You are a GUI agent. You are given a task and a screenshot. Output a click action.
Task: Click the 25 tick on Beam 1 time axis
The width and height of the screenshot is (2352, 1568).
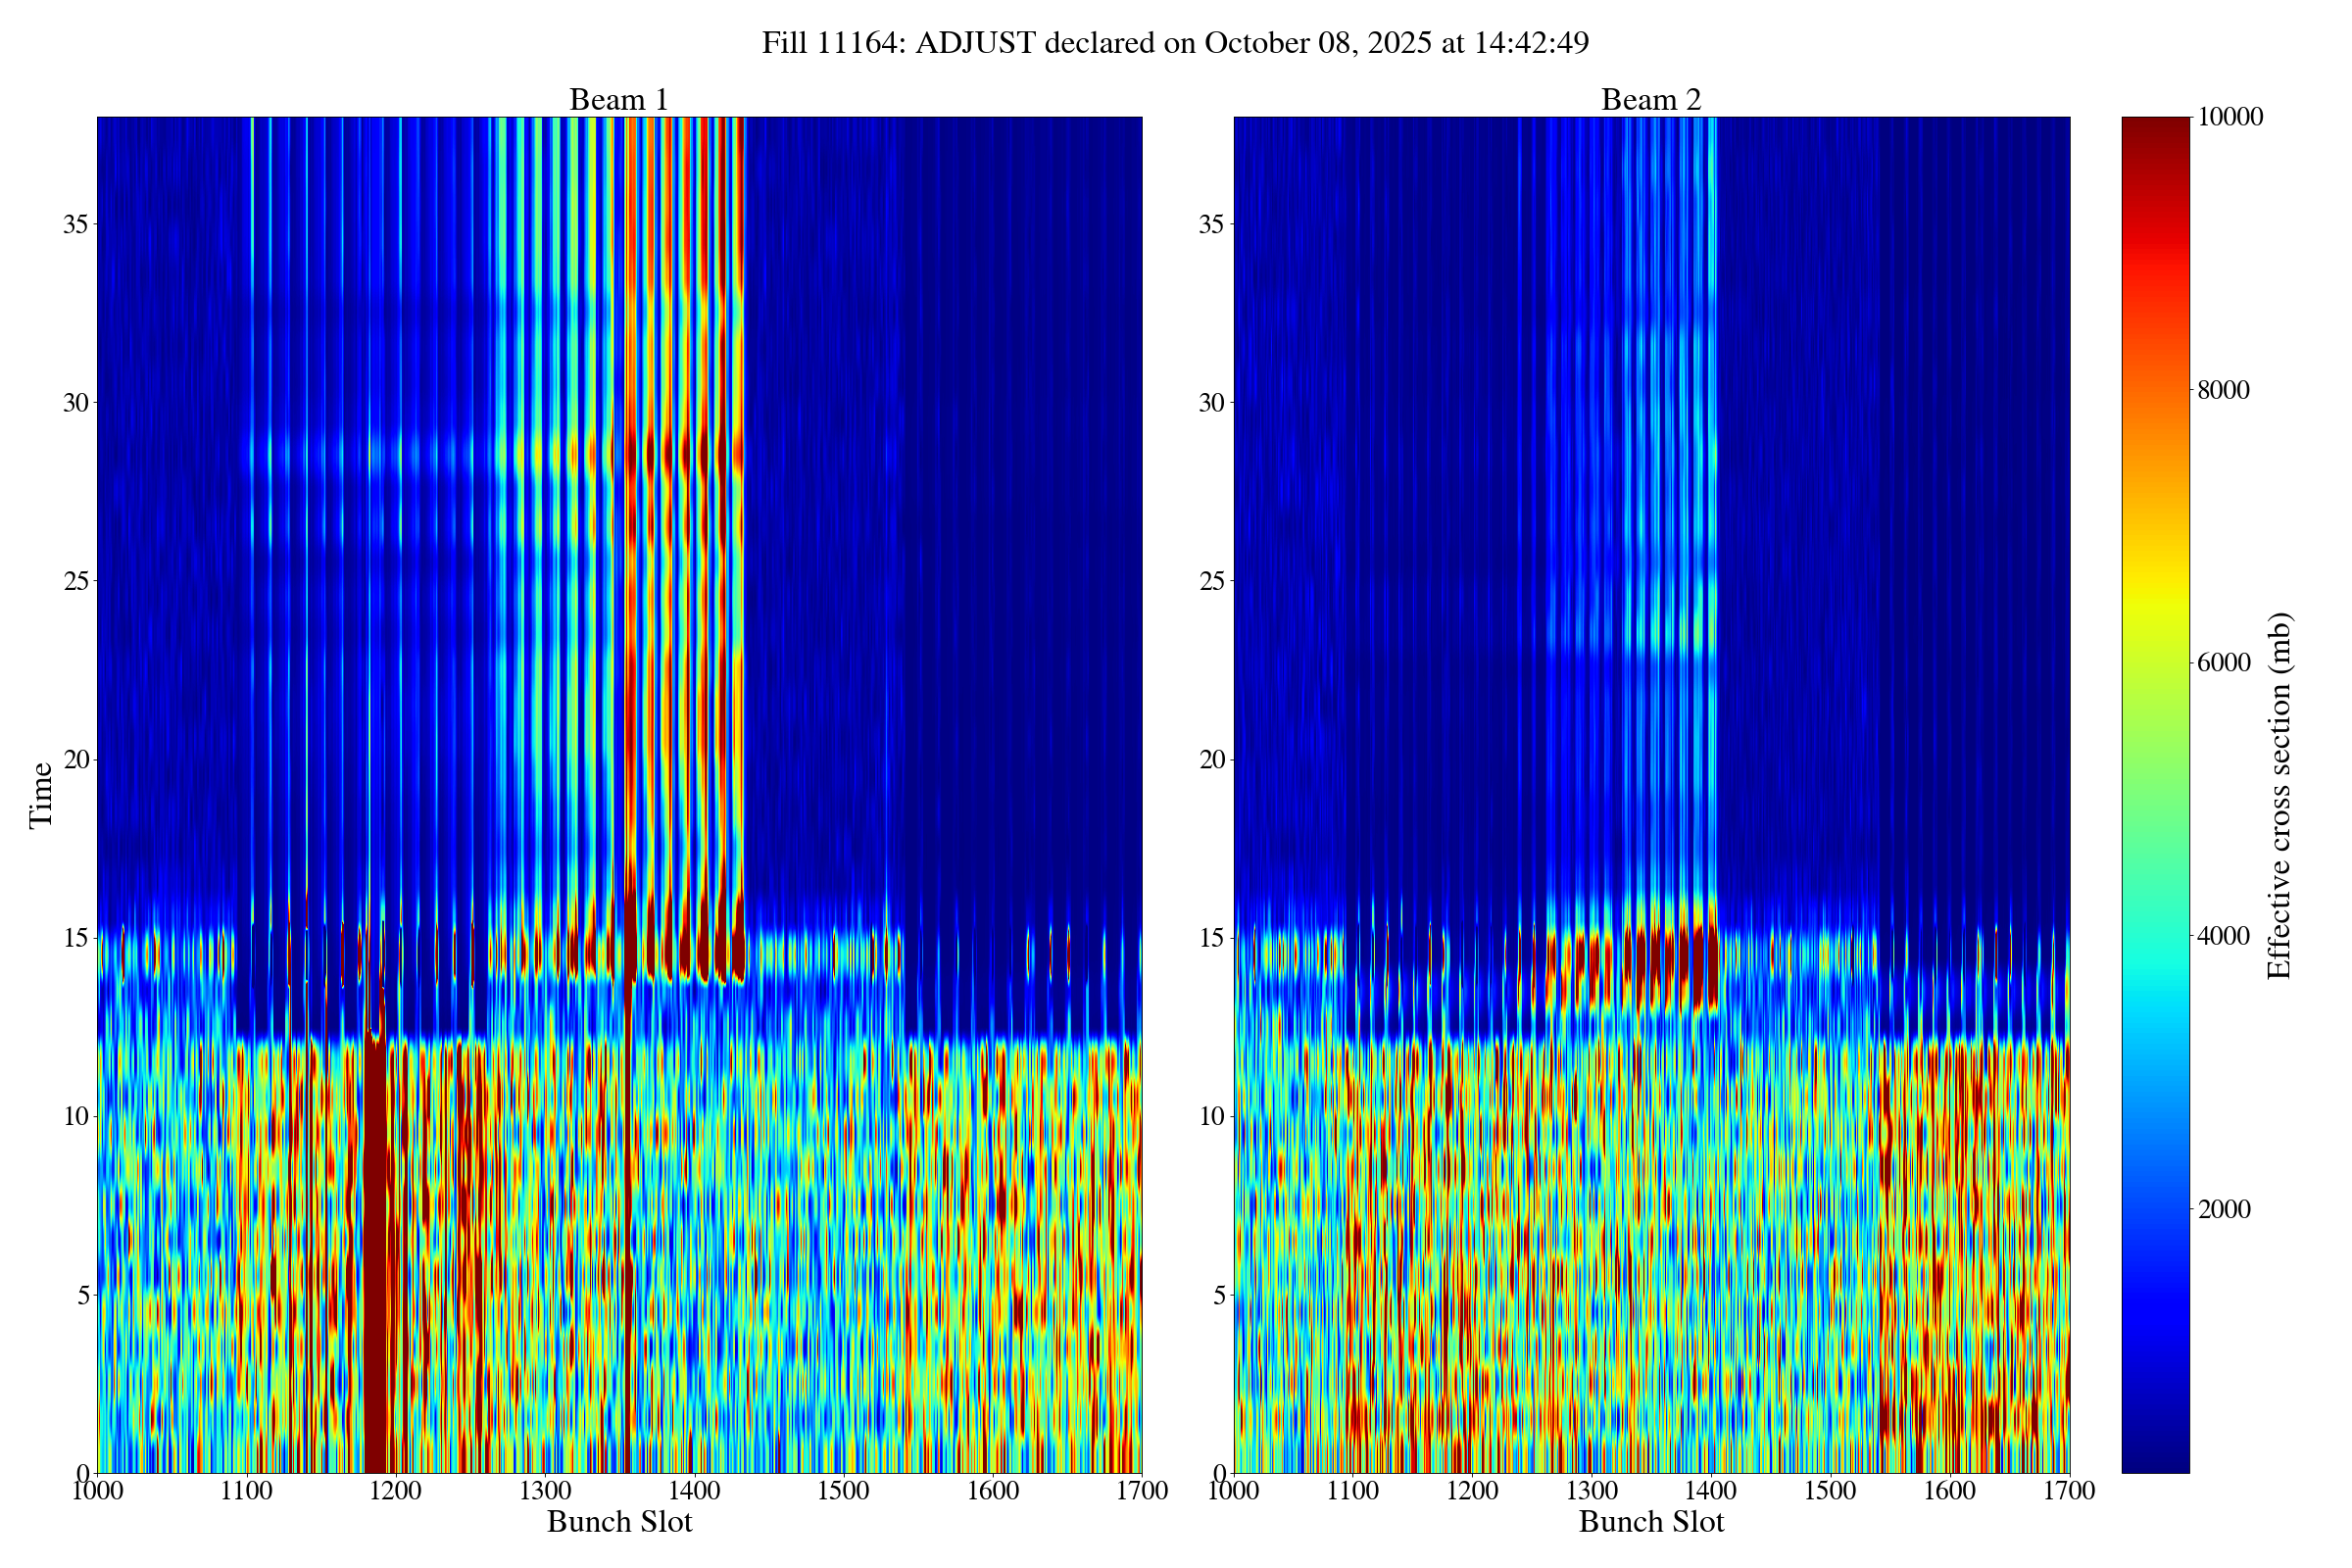click(75, 581)
